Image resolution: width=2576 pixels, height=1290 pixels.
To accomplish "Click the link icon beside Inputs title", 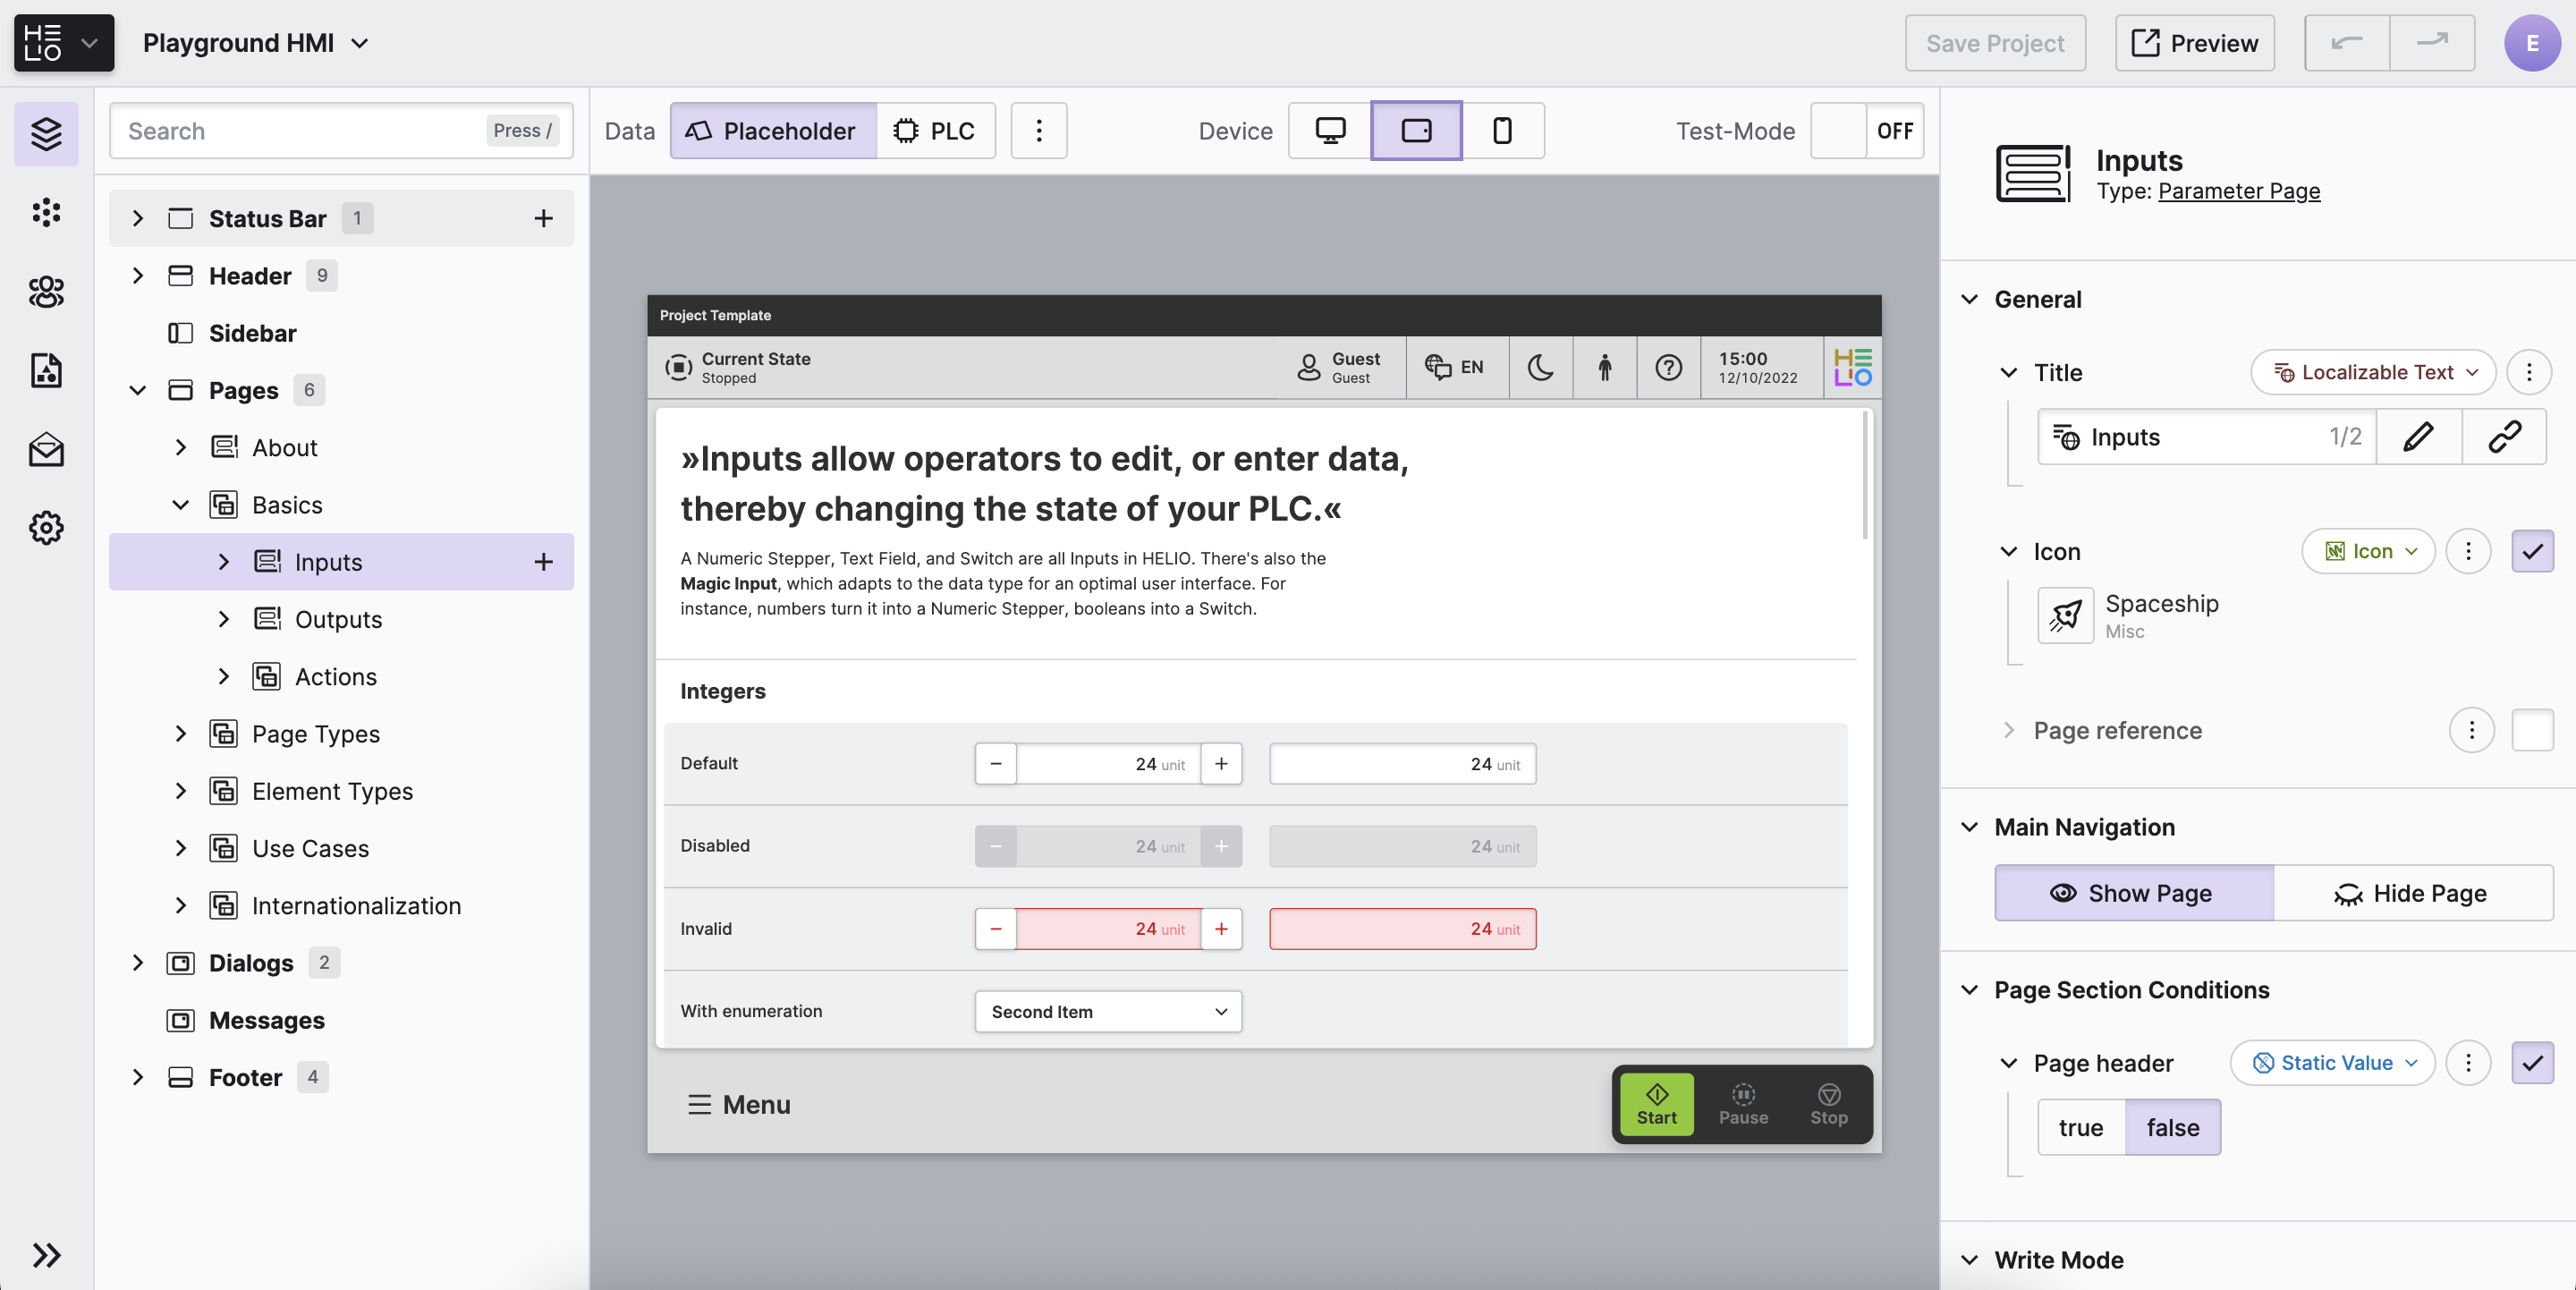I will [2504, 437].
